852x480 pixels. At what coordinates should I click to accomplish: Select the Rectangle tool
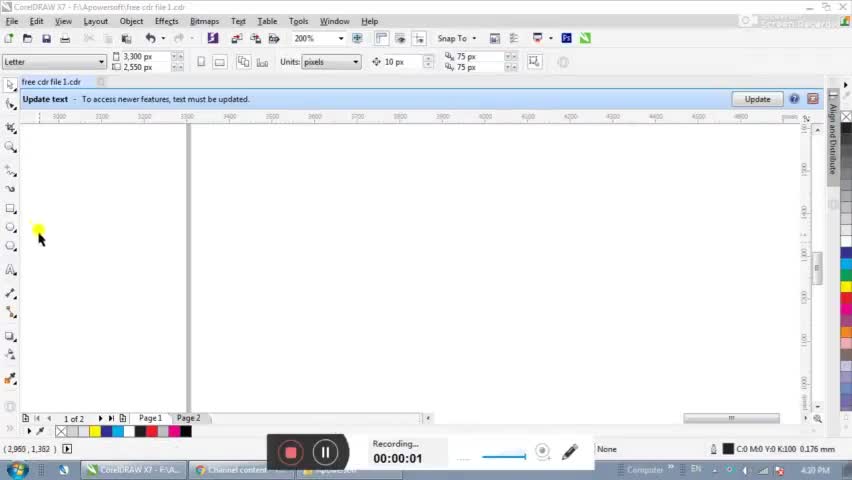(x=11, y=209)
